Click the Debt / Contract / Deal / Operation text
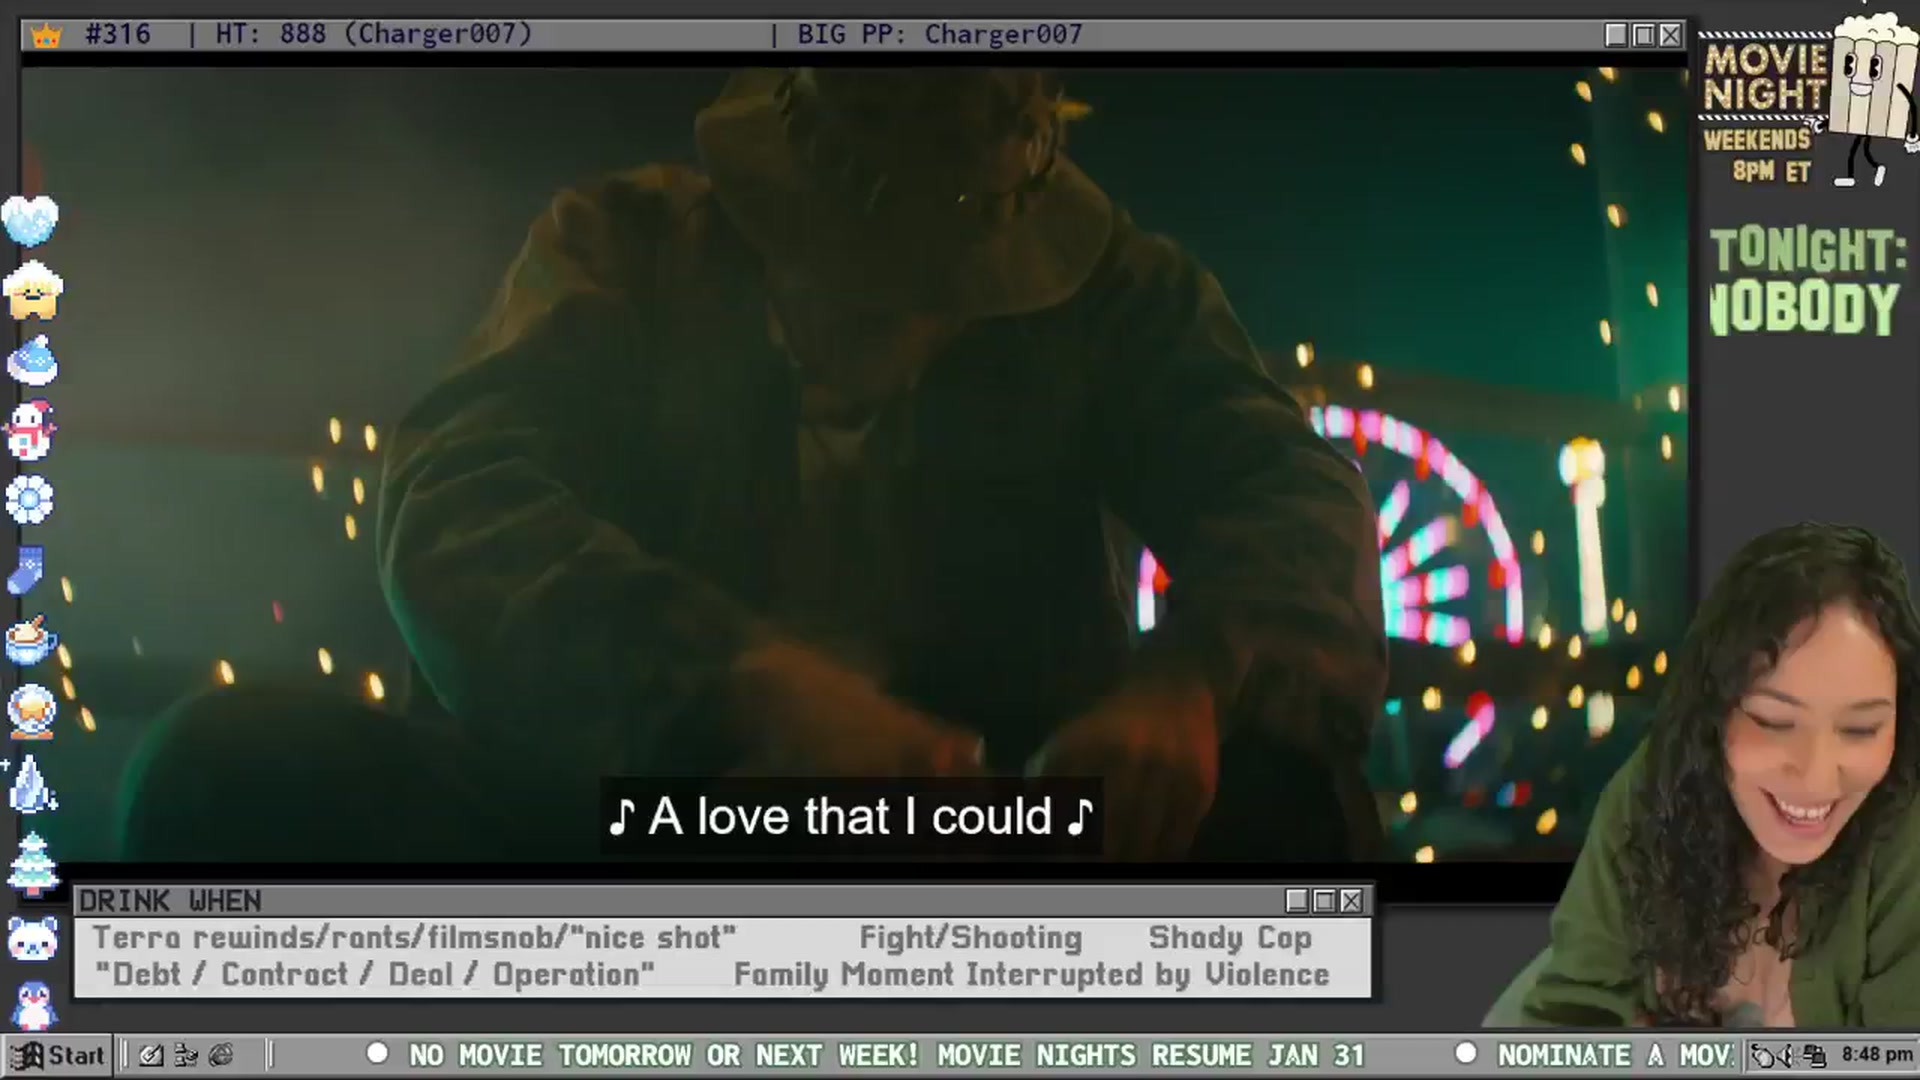1920x1080 pixels. 375,975
